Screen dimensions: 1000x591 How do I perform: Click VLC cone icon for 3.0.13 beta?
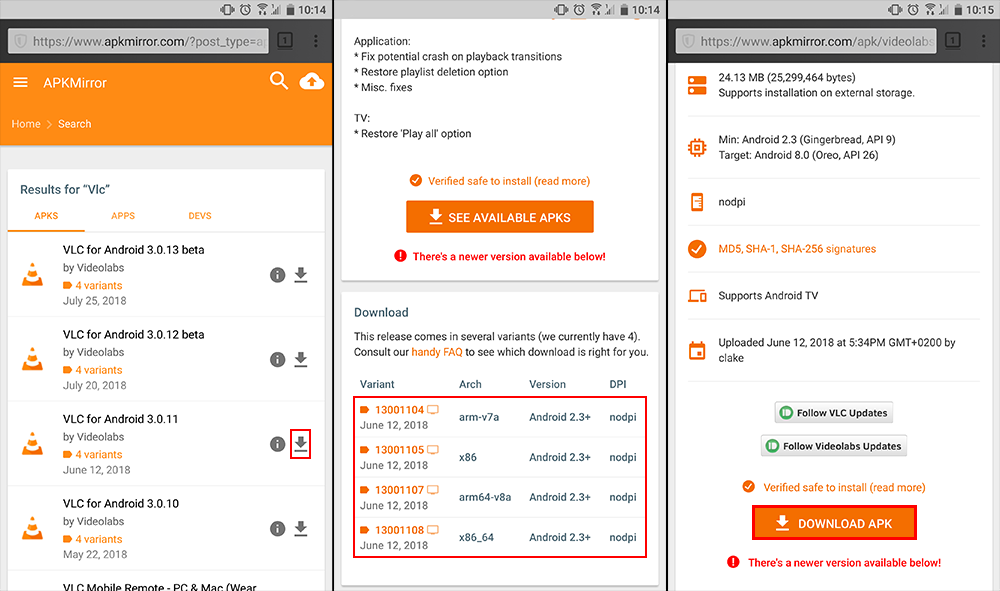[33, 274]
